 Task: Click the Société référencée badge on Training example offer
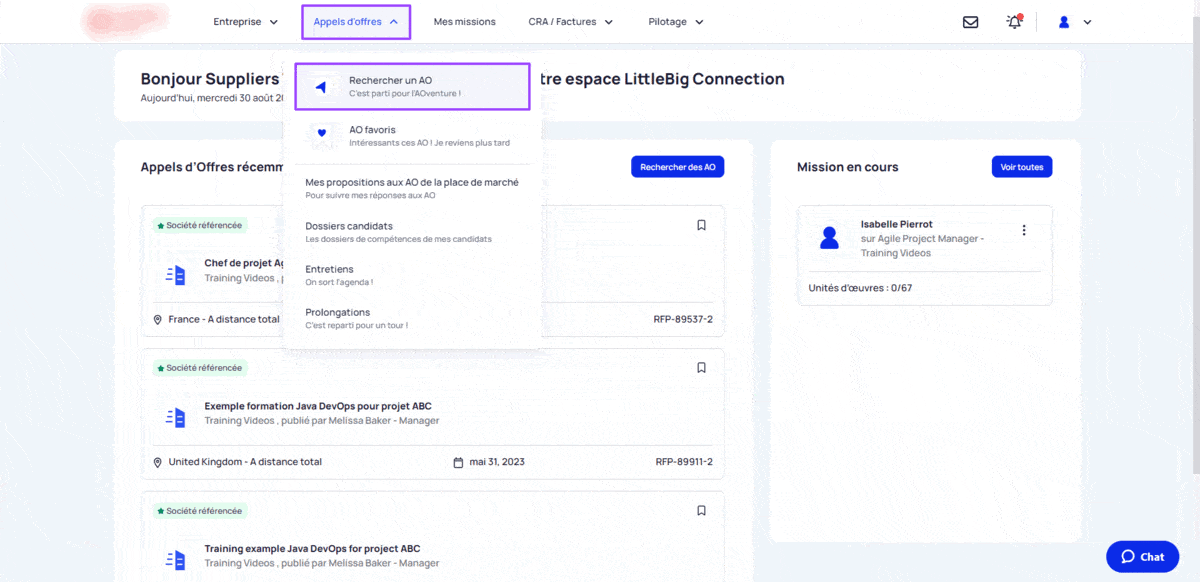(200, 510)
